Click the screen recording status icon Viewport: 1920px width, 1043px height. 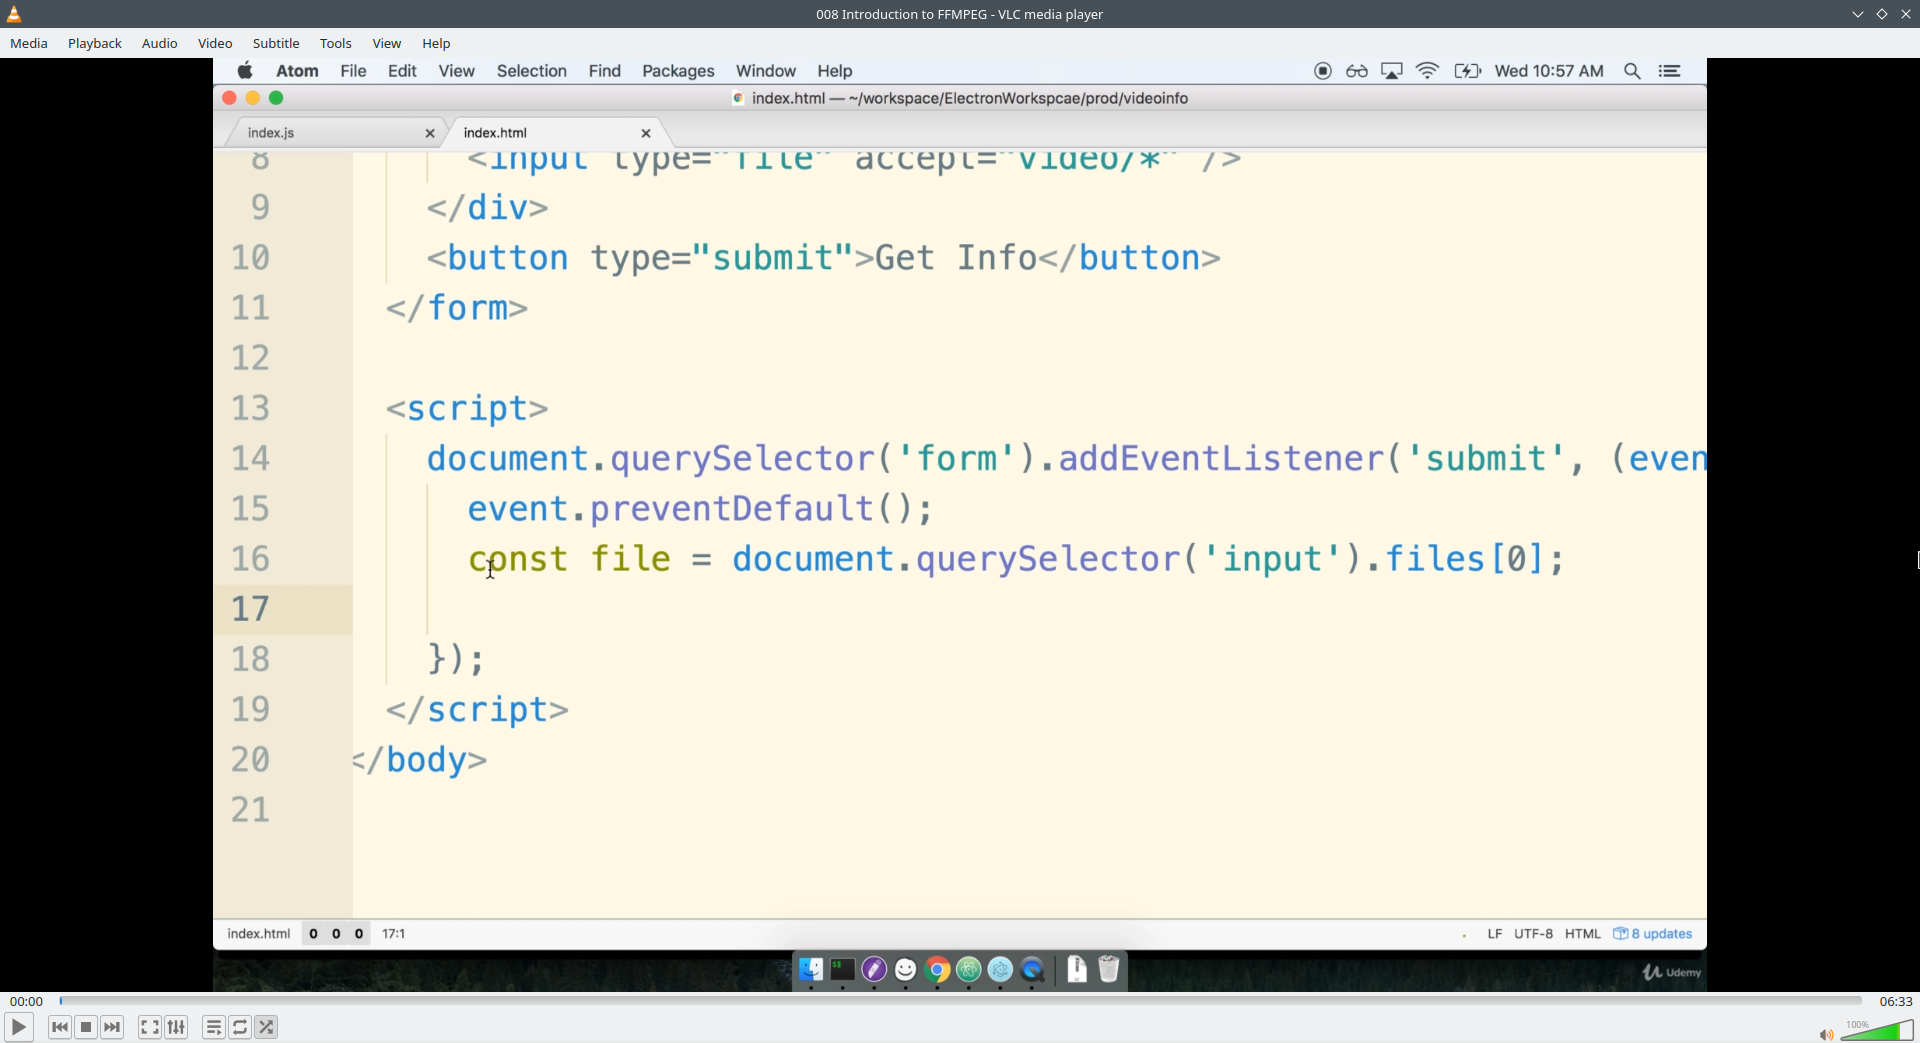click(x=1323, y=71)
